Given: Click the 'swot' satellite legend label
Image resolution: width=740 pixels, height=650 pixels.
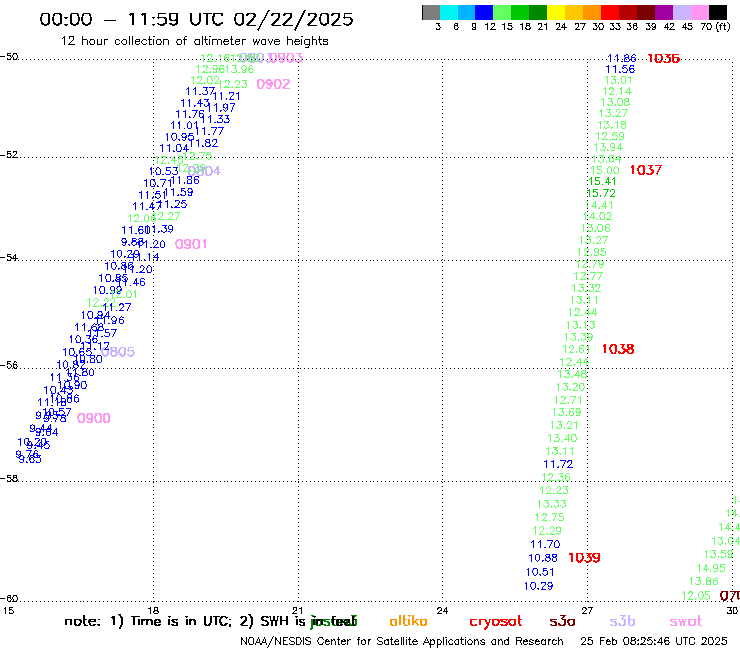Looking at the screenshot, I should (x=686, y=622).
